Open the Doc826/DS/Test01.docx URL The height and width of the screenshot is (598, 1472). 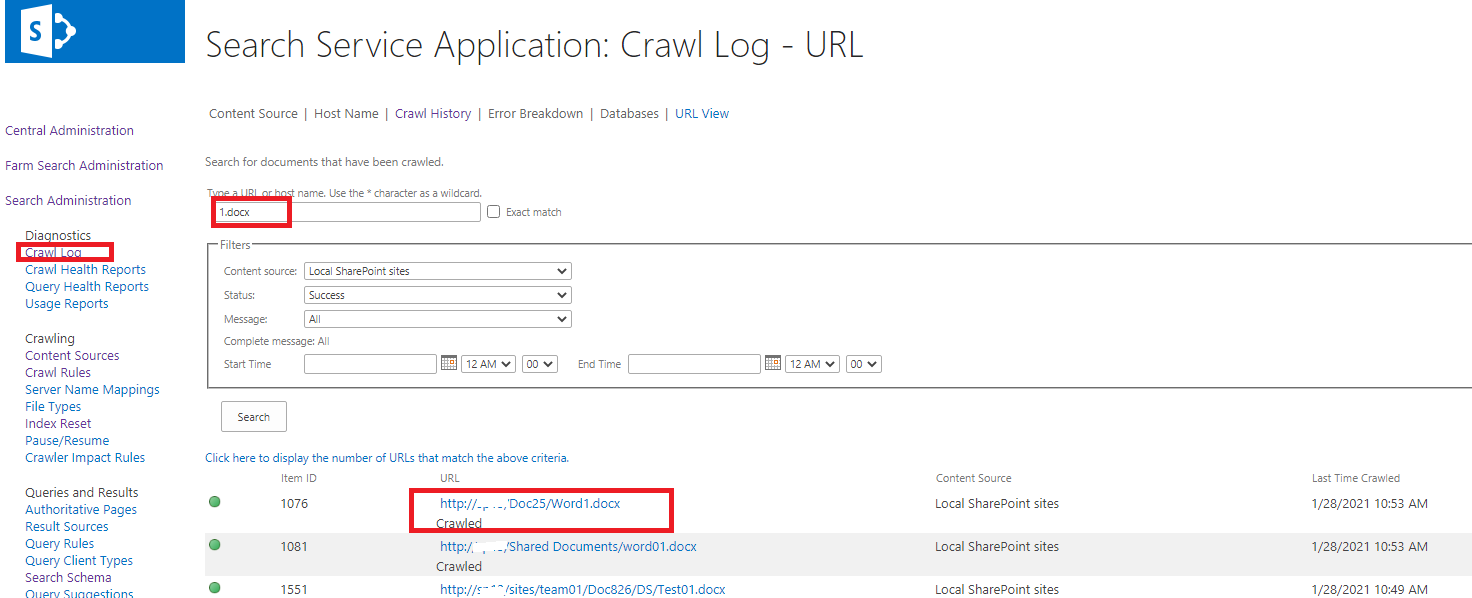coord(582,590)
